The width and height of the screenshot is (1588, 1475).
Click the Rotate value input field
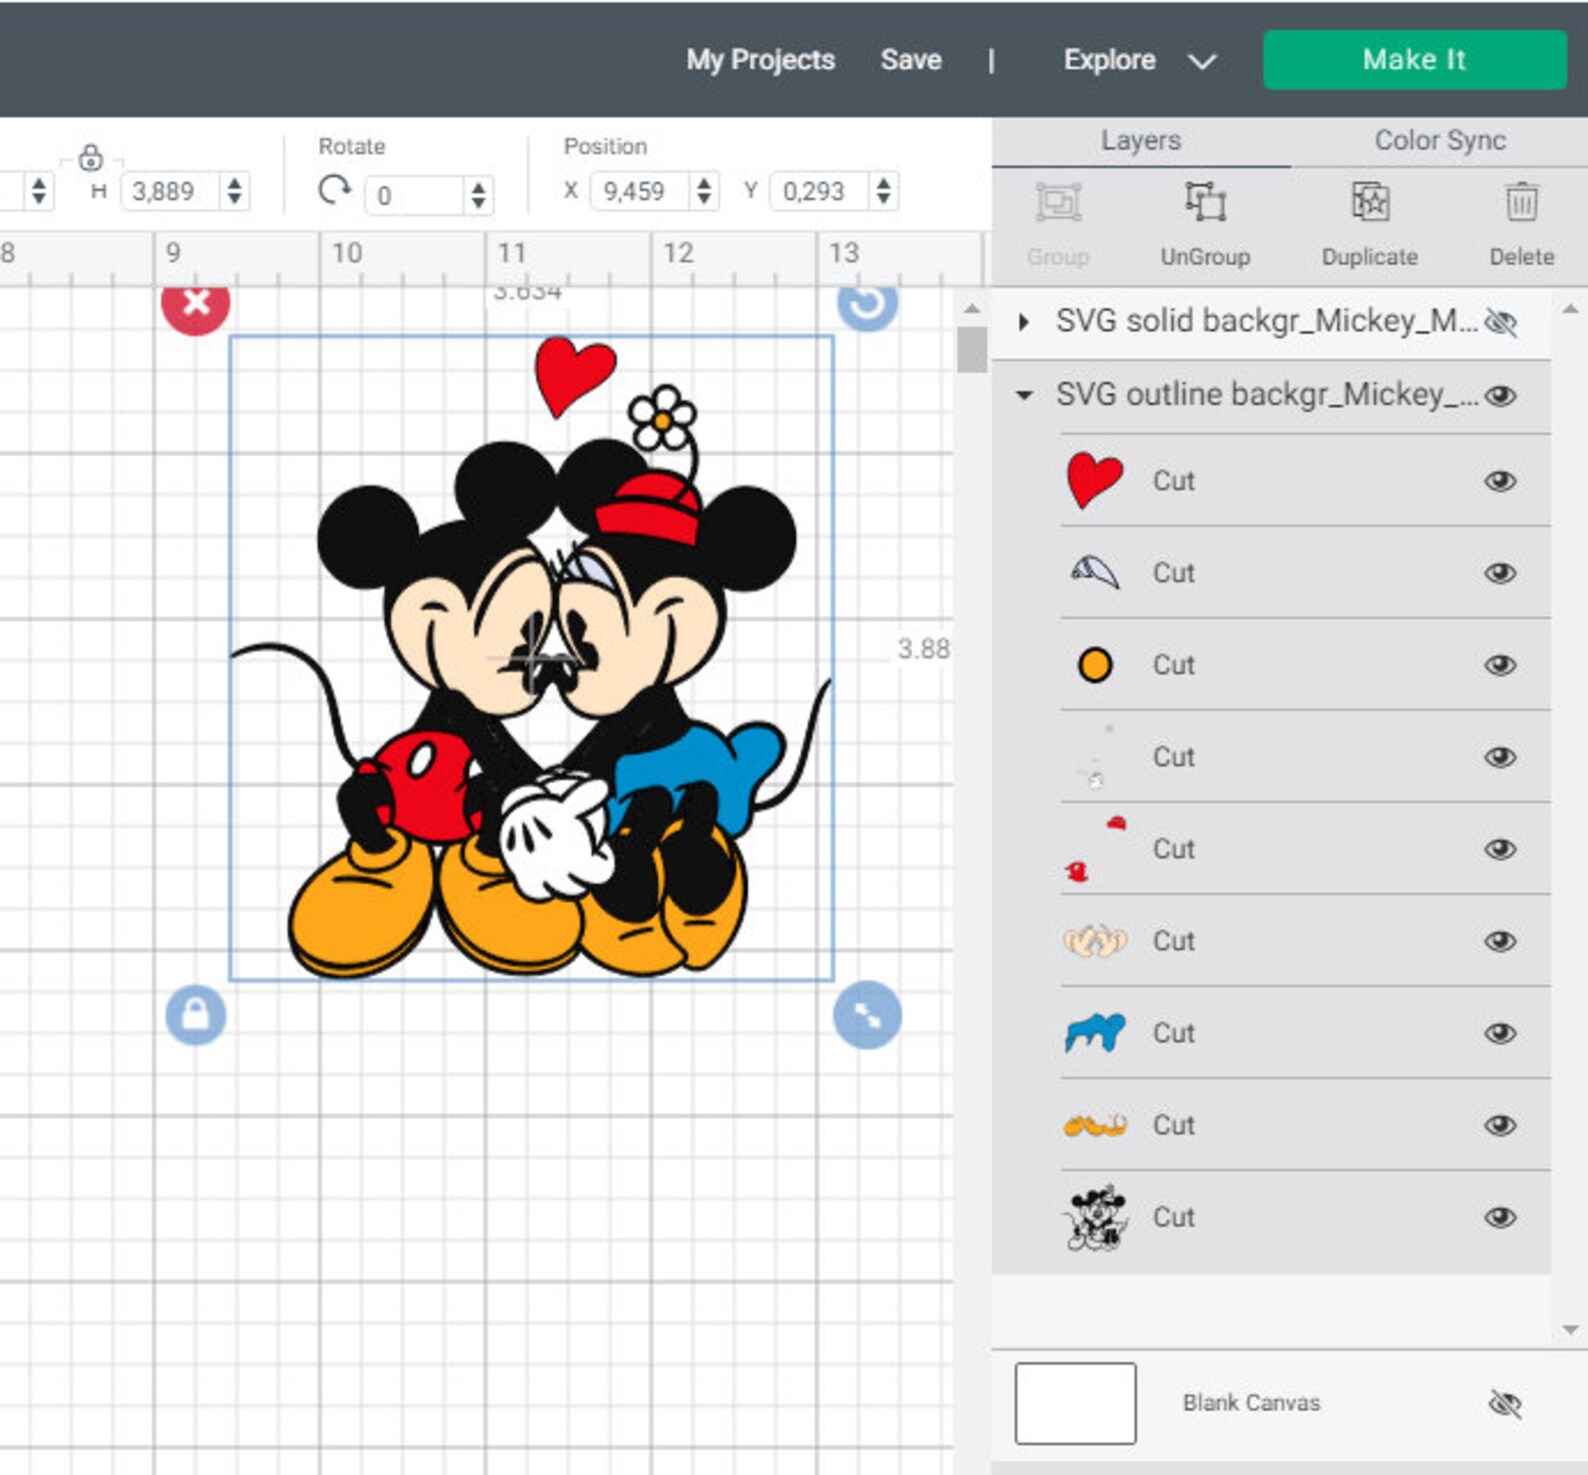coord(416,194)
